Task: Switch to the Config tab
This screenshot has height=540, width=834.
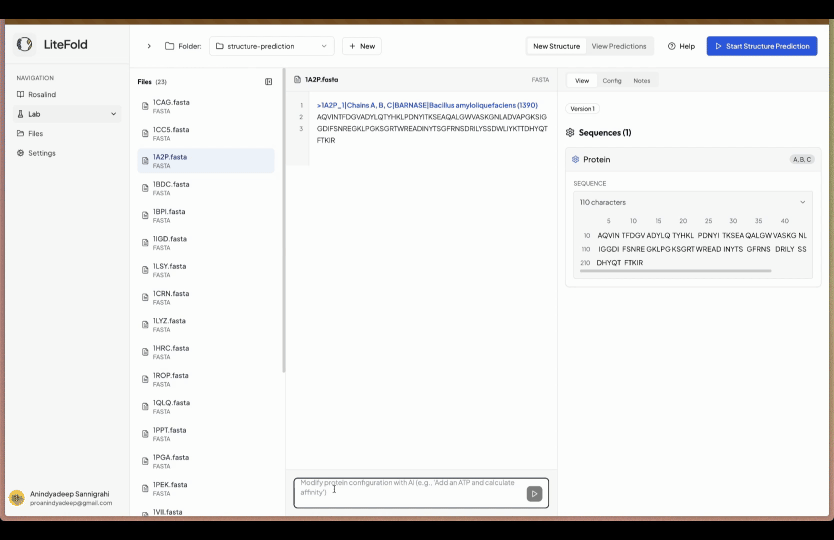Action: pos(611,80)
